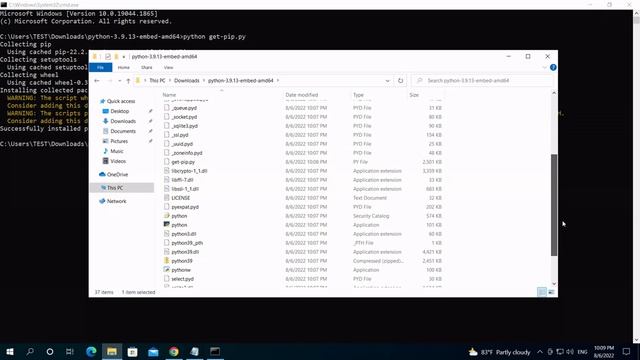Switch to Large icons view layout button
Viewport: 640px width, 360px height.
[551, 292]
